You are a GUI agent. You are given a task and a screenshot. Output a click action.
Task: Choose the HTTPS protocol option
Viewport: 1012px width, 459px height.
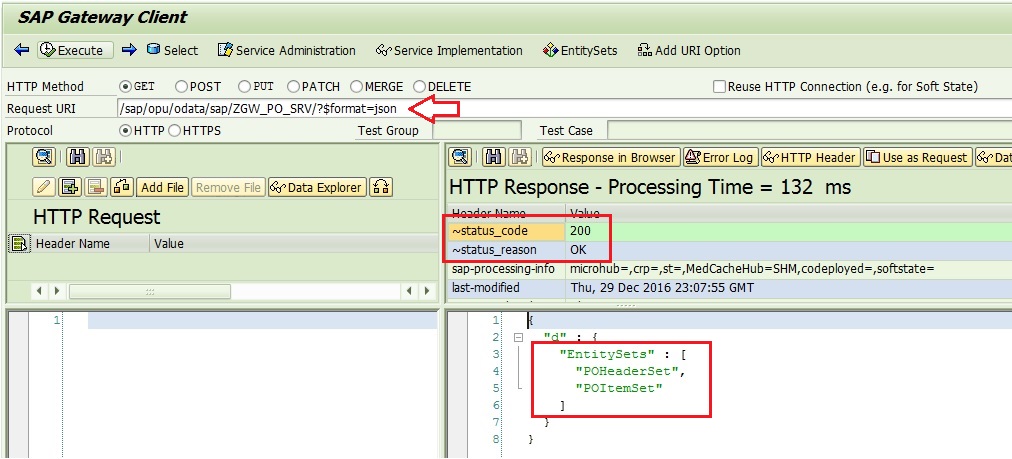pos(174,130)
